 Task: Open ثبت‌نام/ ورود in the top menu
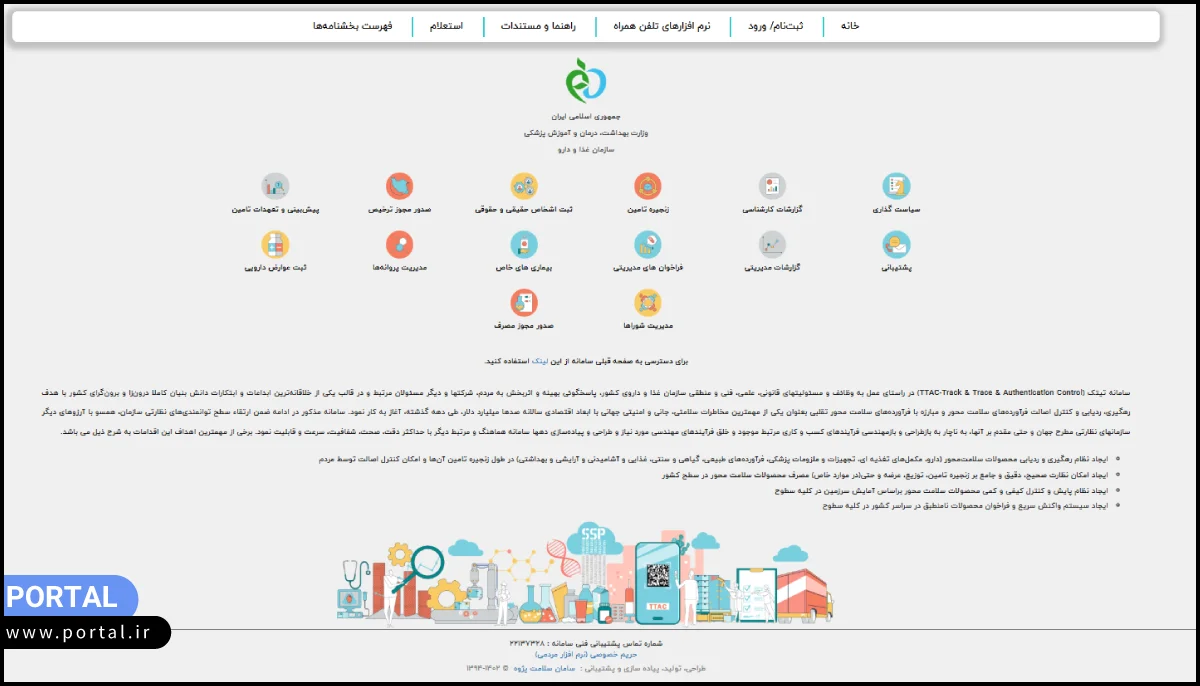[775, 26]
